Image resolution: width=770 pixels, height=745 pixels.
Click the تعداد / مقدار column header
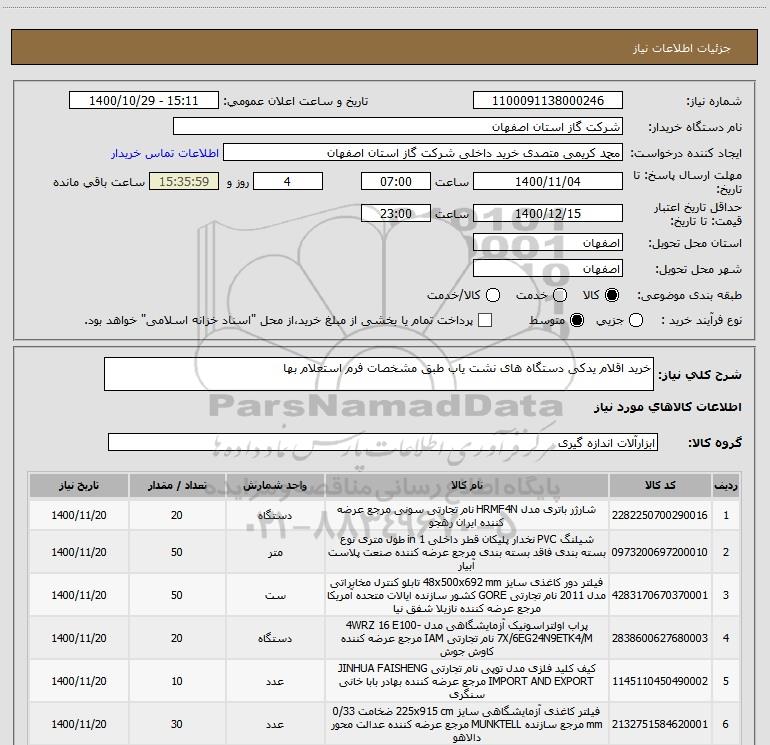pyautogui.click(x=177, y=485)
